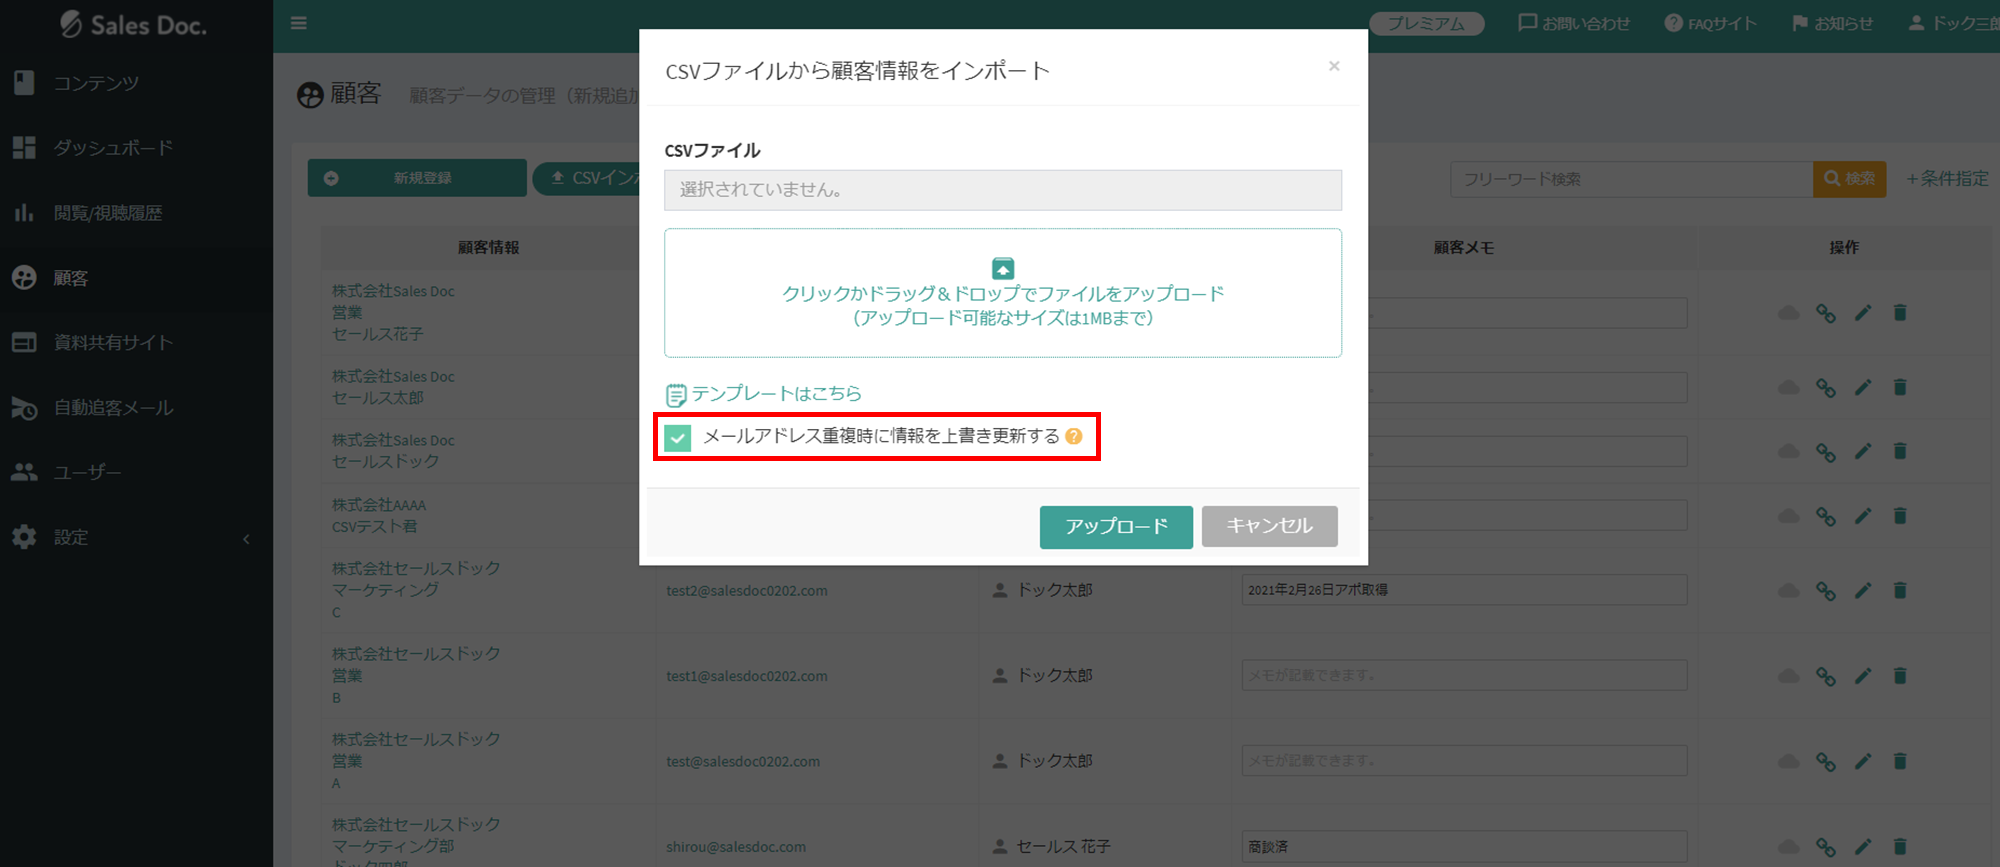Toggle the hamburger menu in top bar
The image size is (2000, 867).
(298, 23)
